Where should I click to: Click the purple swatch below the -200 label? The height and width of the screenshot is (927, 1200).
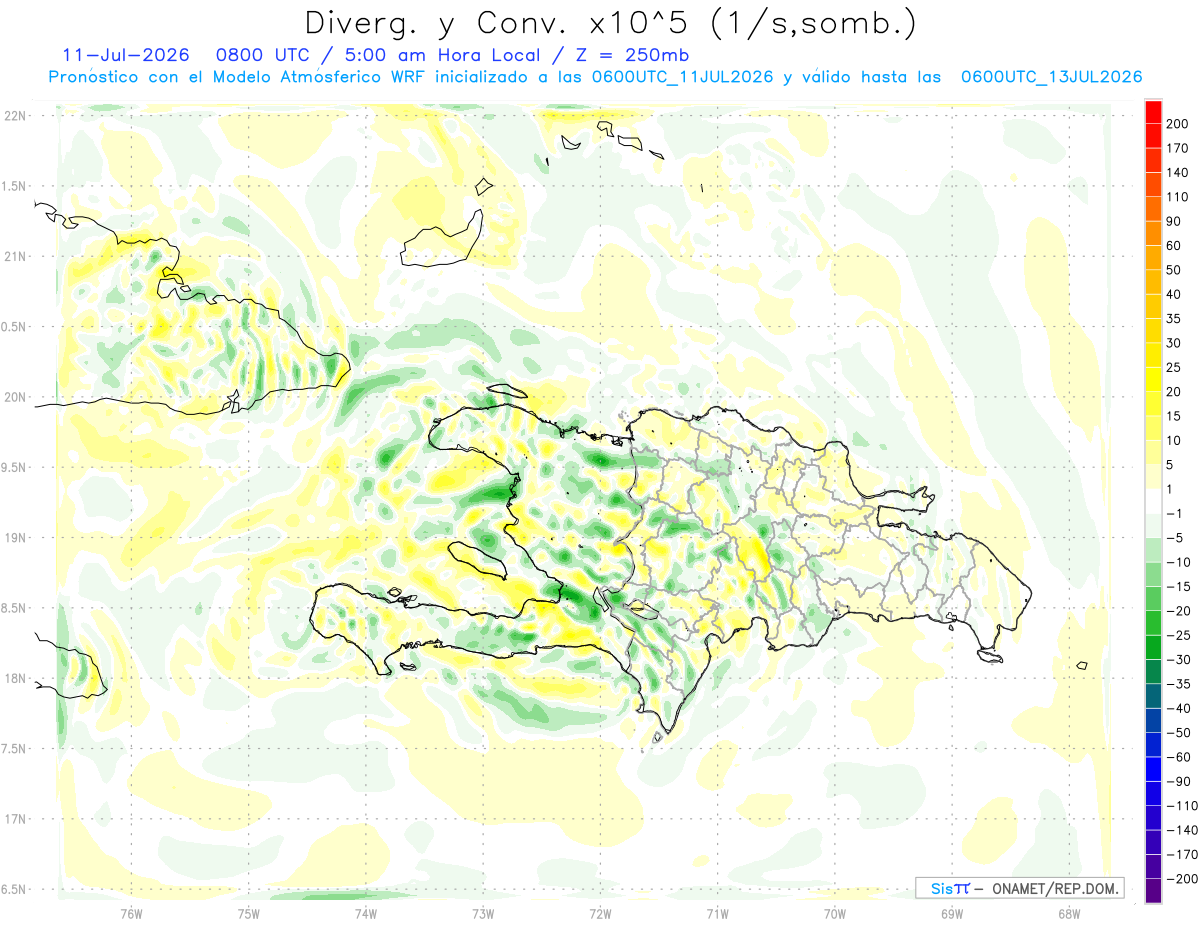1154,891
